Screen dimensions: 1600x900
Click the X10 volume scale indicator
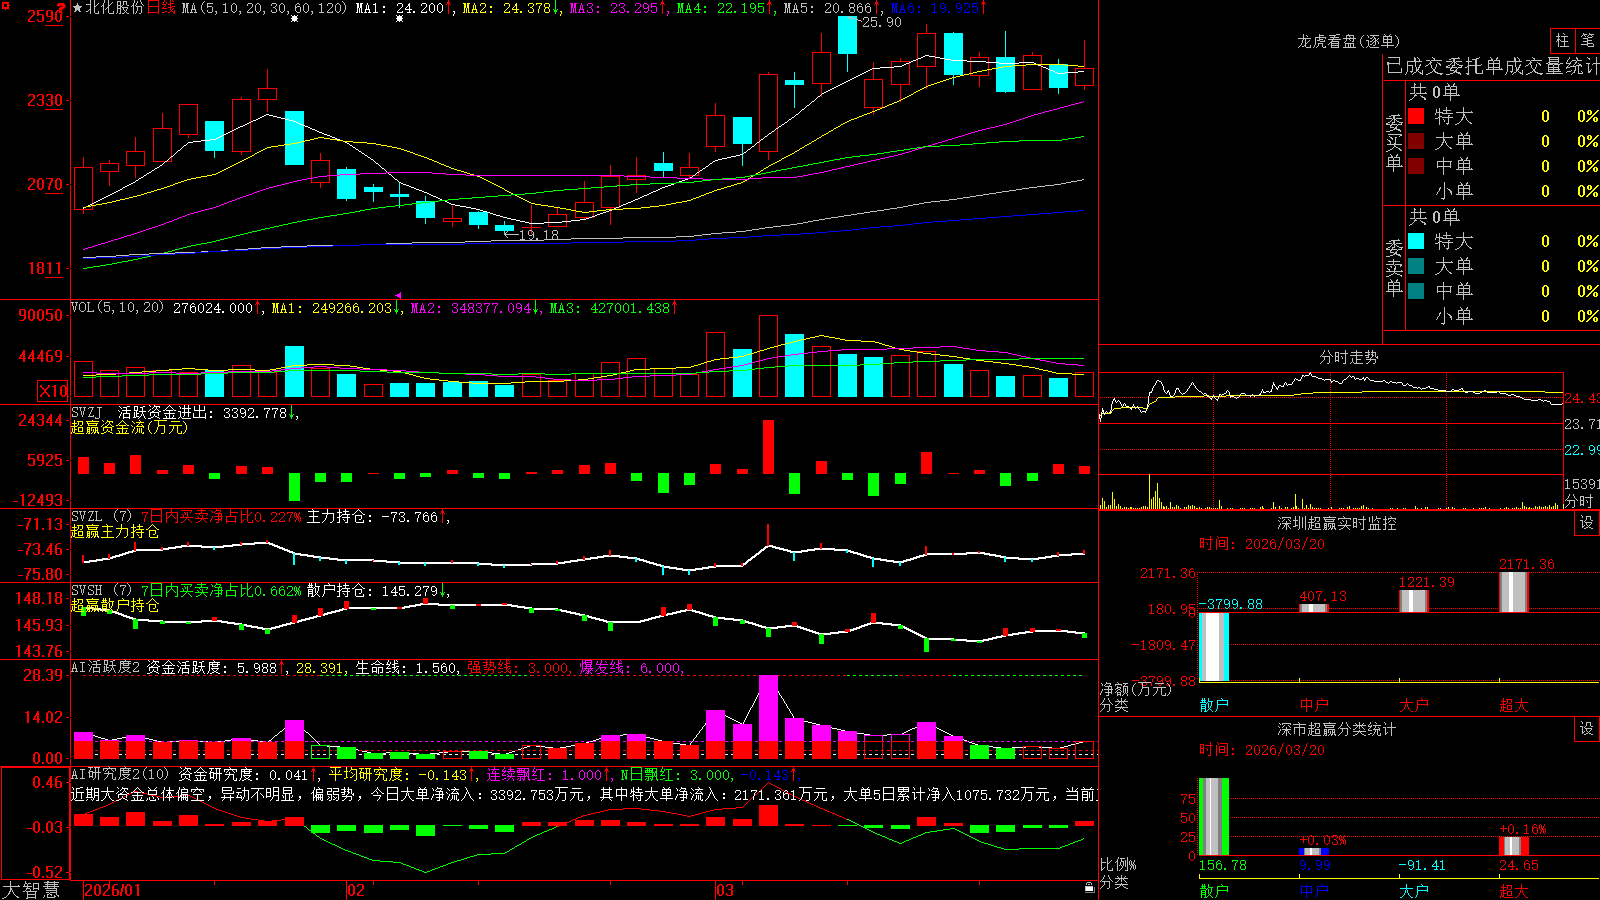click(x=53, y=391)
